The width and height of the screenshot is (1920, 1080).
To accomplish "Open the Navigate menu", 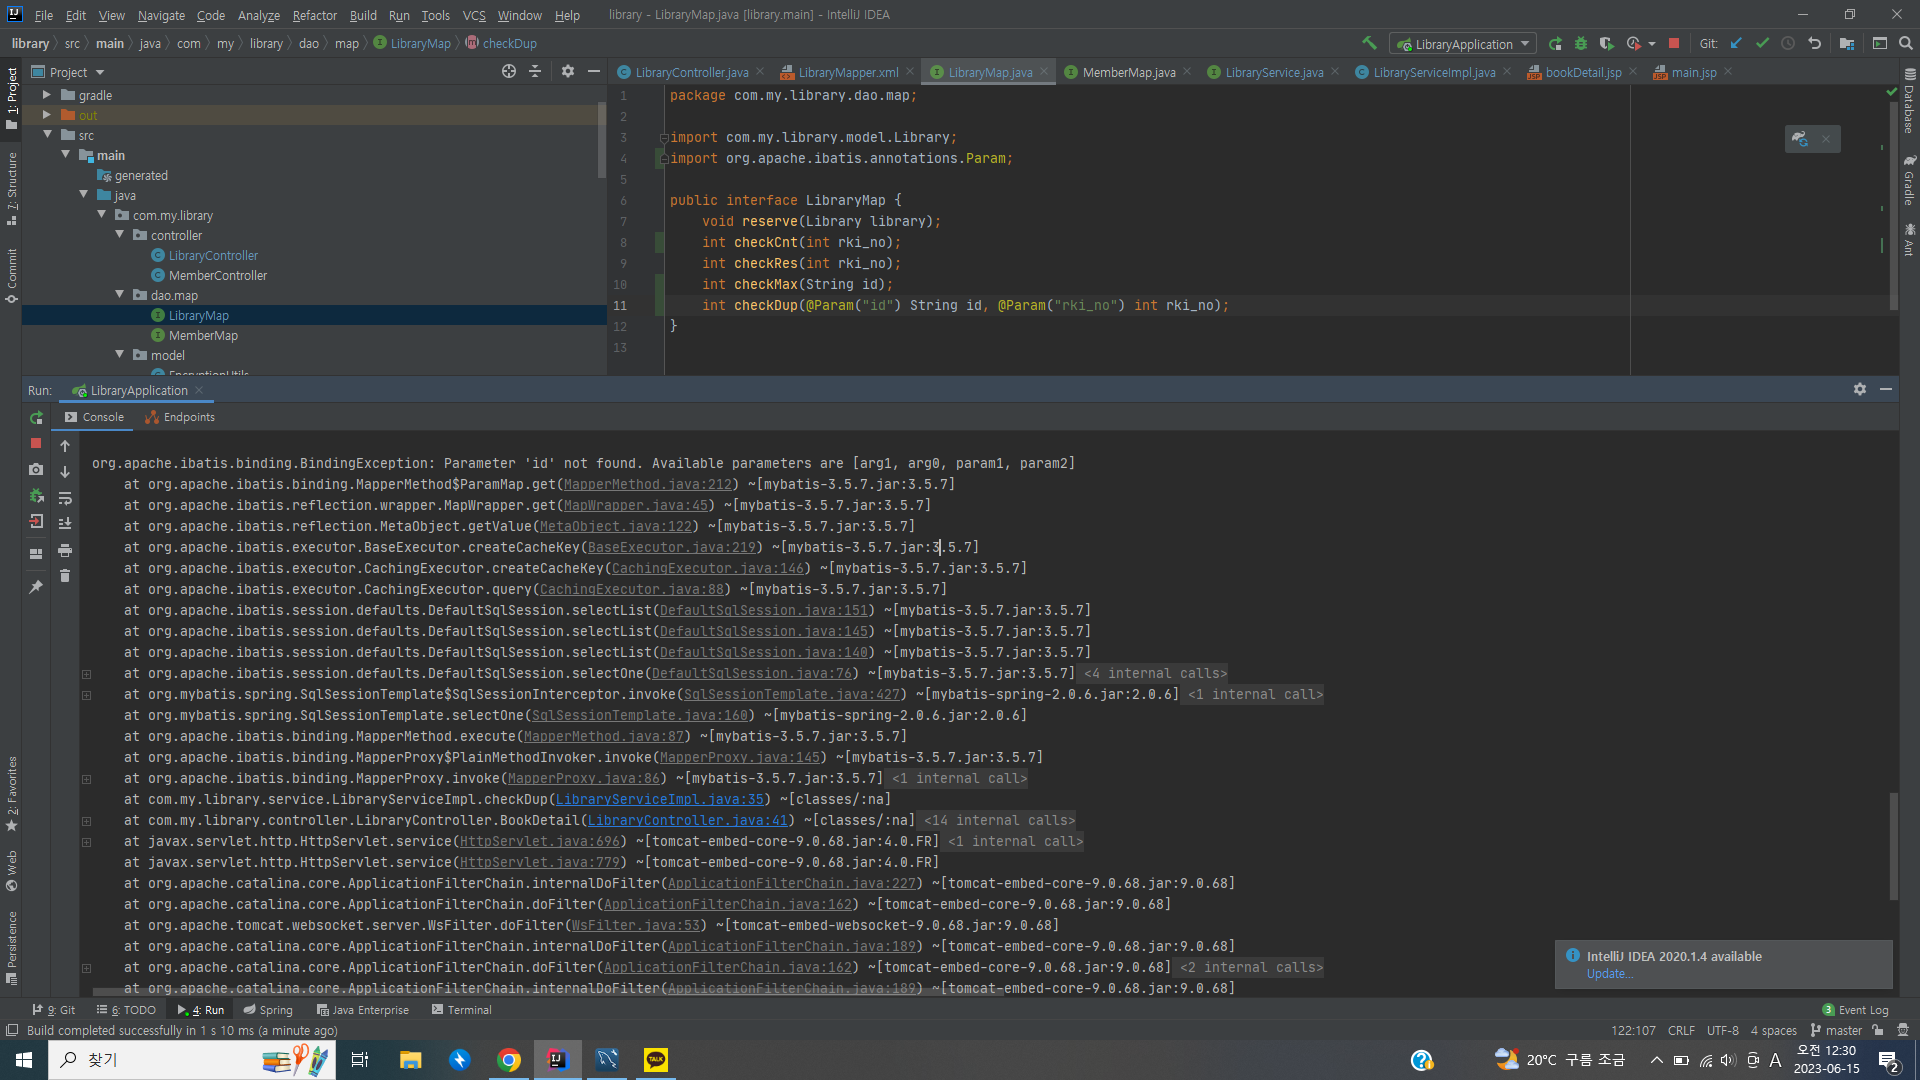I will (161, 15).
